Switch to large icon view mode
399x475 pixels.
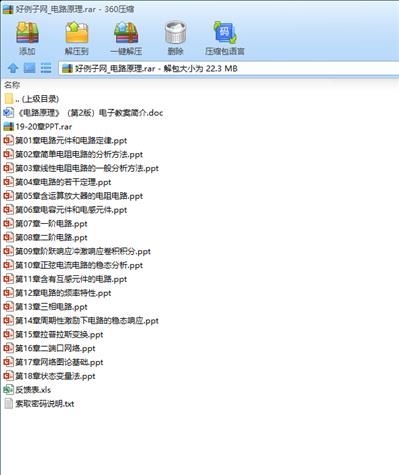pyautogui.click(x=29, y=68)
